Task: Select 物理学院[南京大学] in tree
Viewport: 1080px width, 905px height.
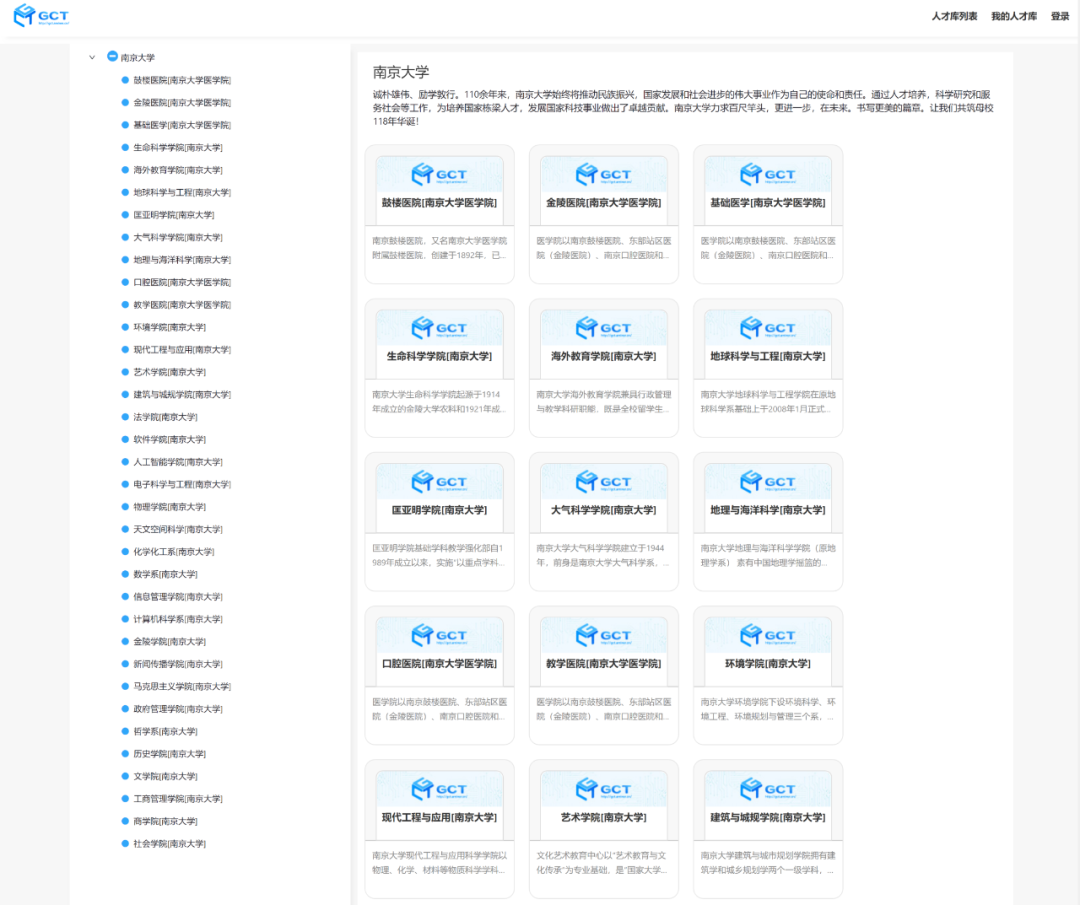Action: point(169,507)
